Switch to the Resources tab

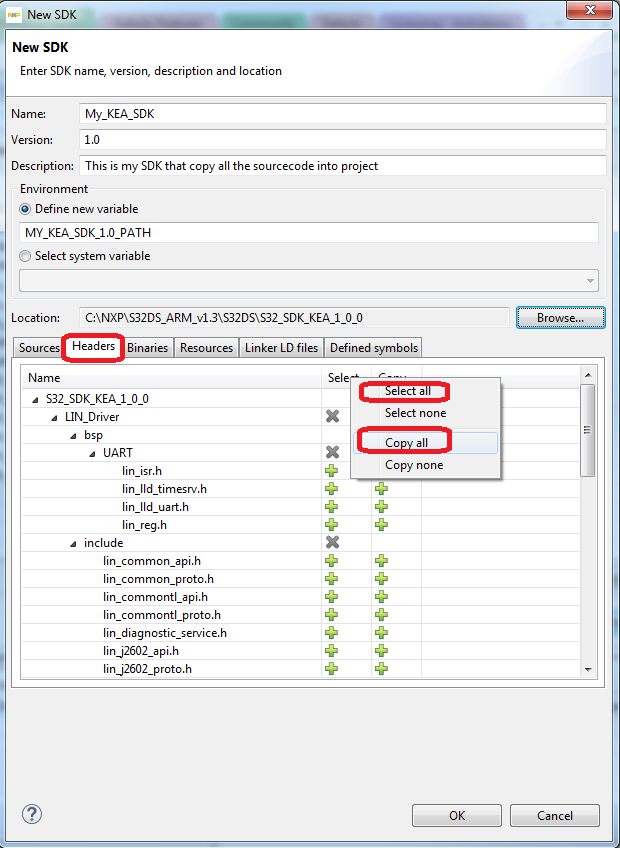[206, 348]
